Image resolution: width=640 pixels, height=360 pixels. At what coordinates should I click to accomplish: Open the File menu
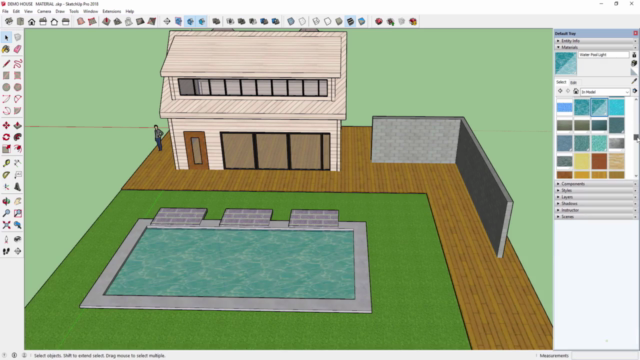pyautogui.click(x=5, y=11)
